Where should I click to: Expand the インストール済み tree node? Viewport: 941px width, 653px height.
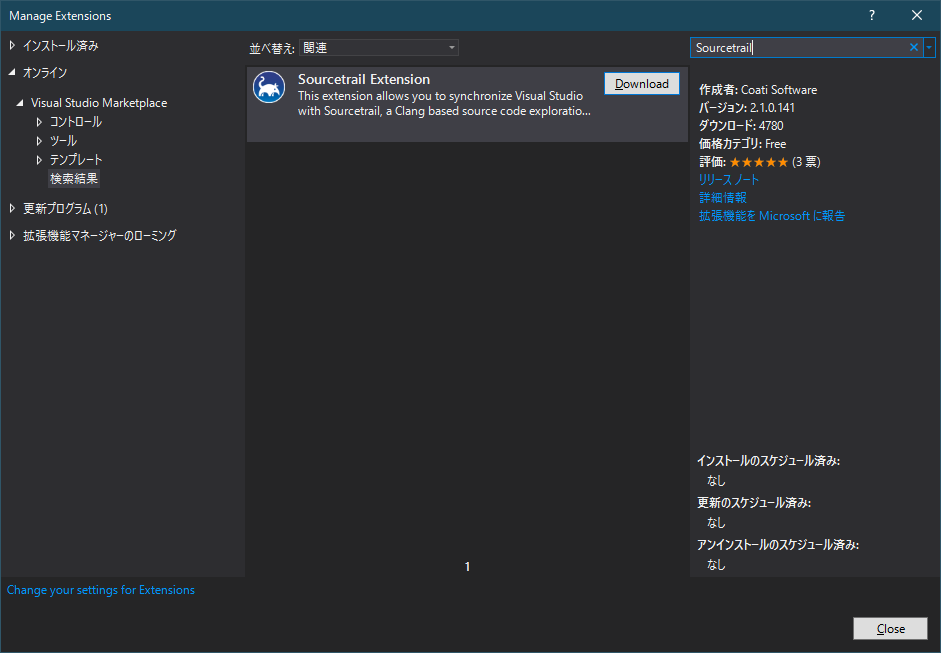point(13,45)
